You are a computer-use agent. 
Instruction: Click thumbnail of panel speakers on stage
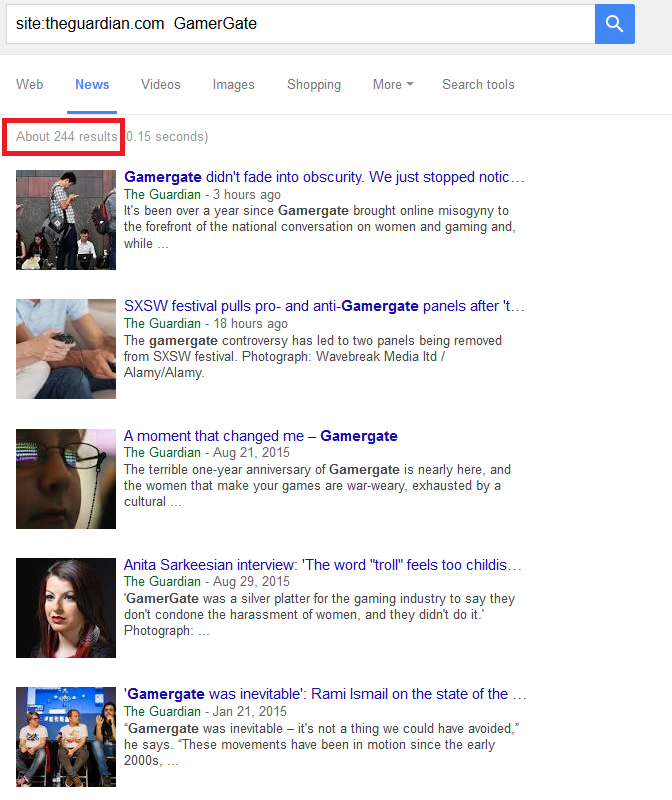pyautogui.click(x=66, y=737)
